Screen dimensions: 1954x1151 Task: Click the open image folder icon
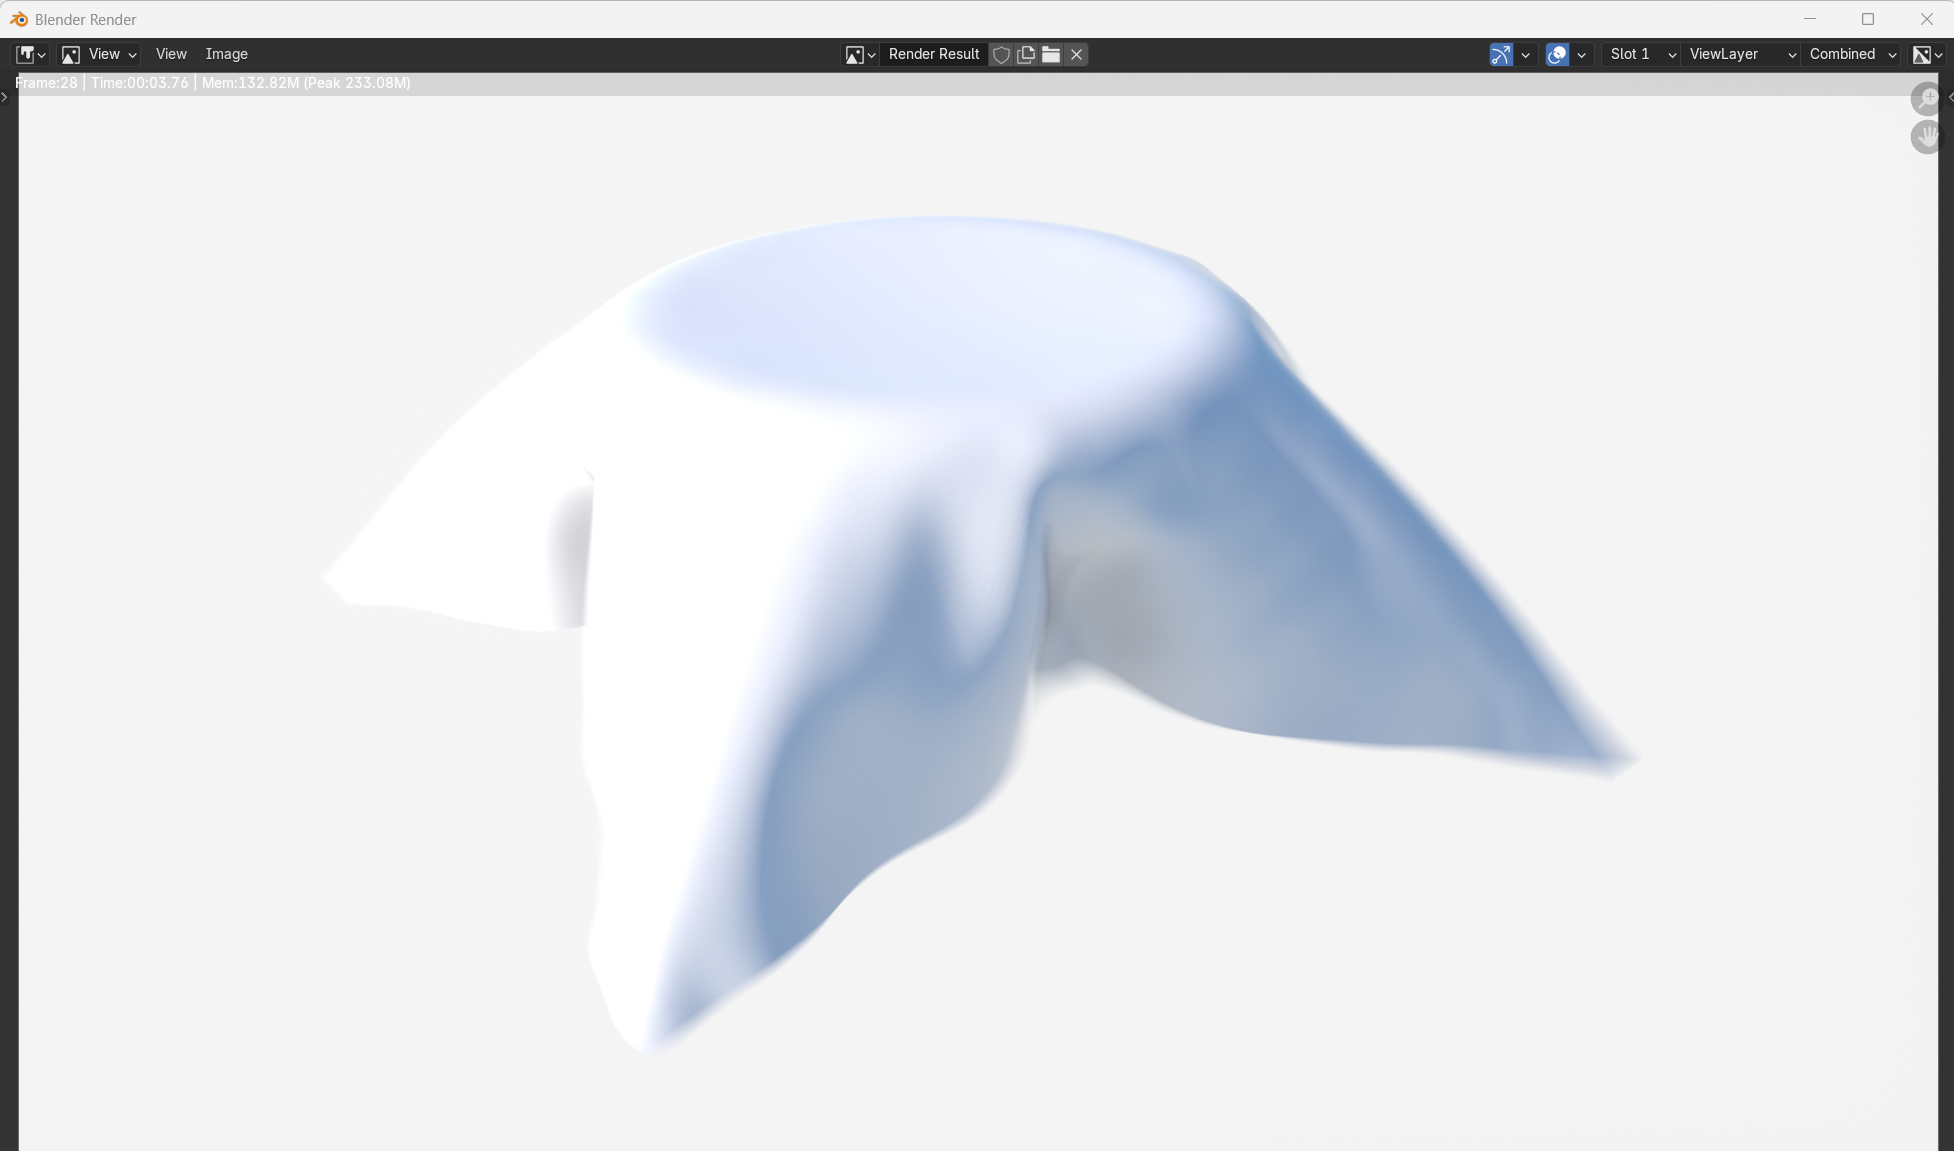(x=1050, y=55)
